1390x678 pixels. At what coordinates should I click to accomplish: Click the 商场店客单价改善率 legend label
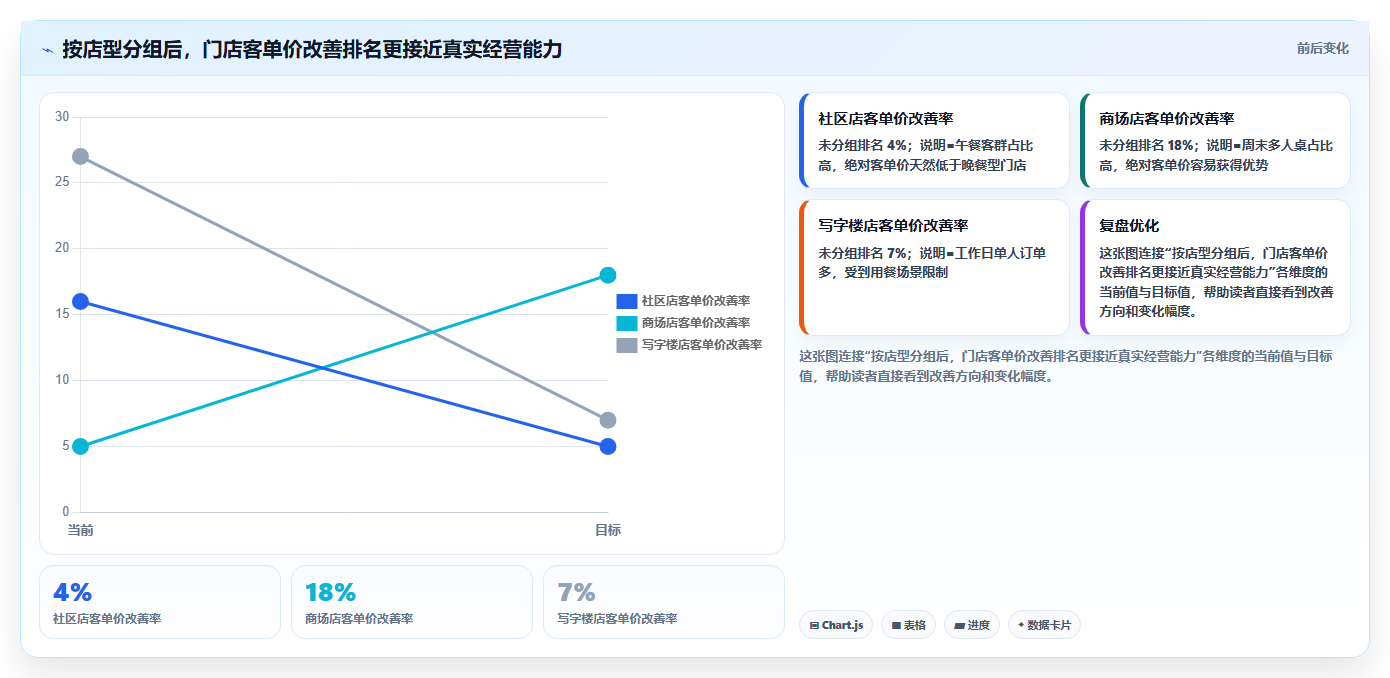pyautogui.click(x=696, y=323)
